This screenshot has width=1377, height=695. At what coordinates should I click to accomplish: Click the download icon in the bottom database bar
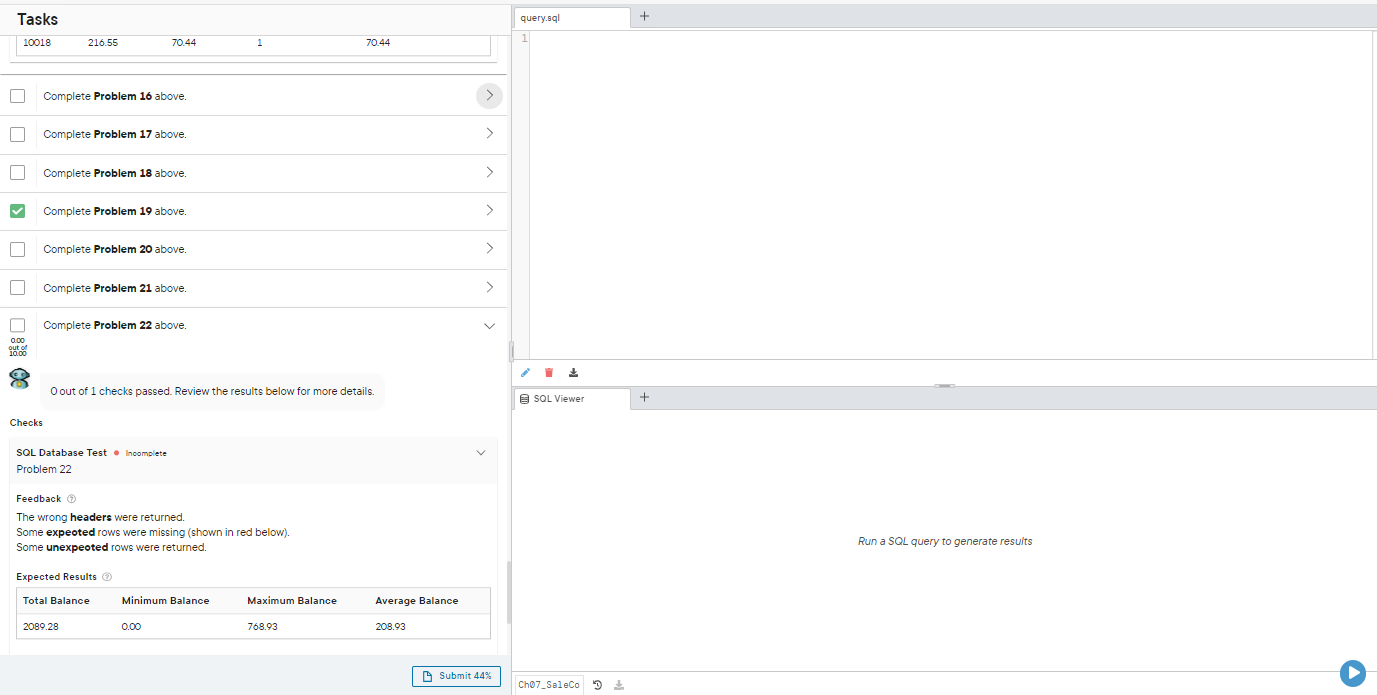click(619, 685)
